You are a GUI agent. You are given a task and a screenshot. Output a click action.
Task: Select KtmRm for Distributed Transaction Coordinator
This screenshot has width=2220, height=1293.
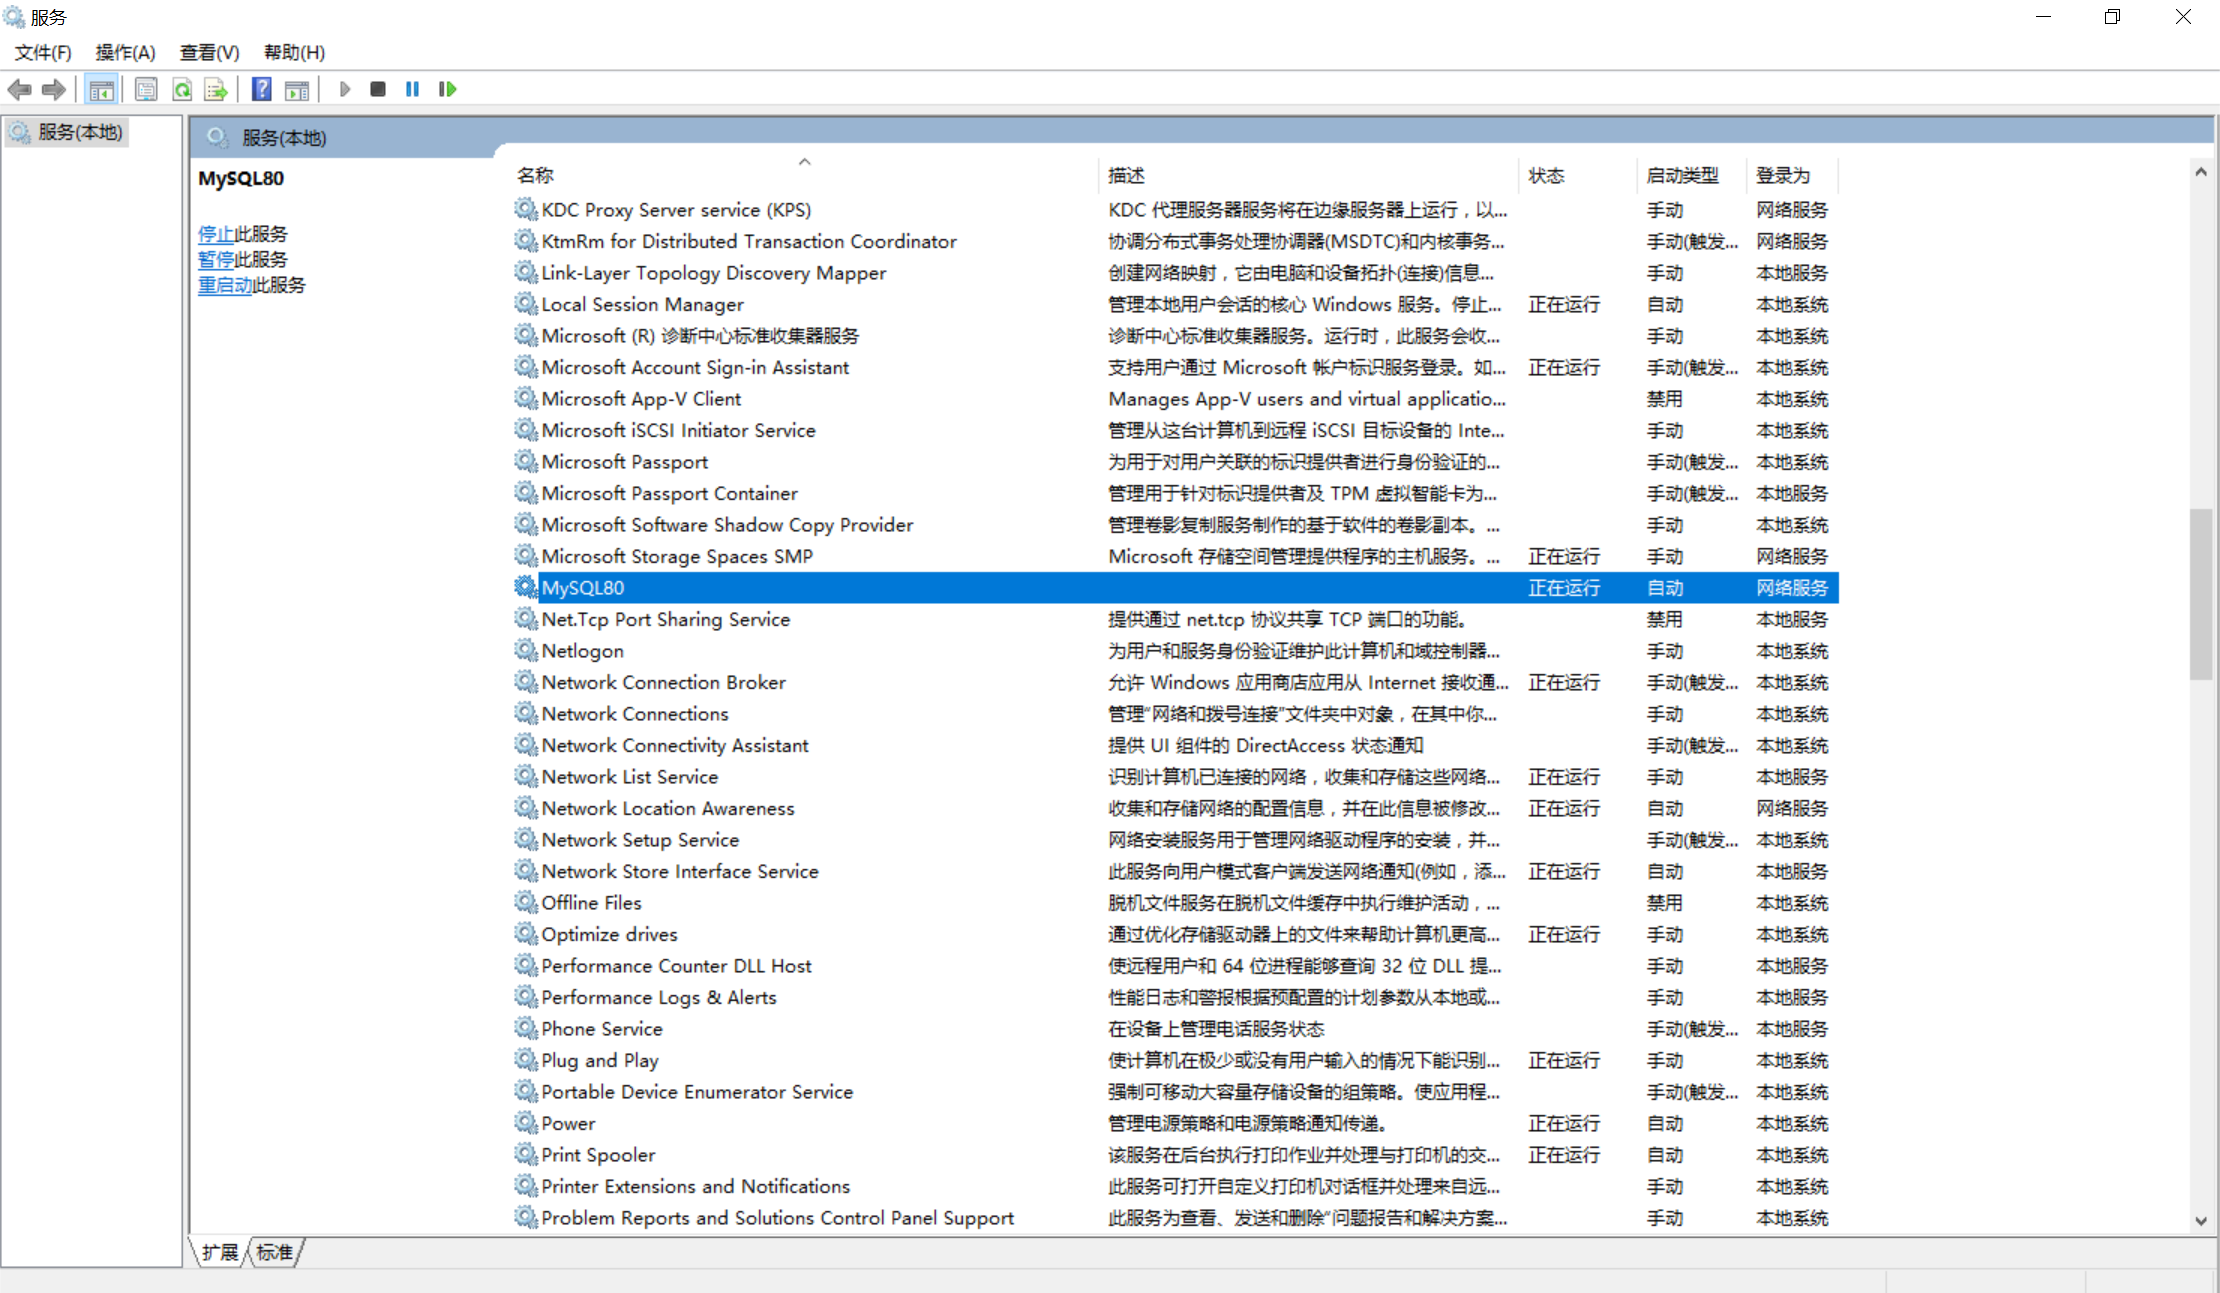click(1175, 241)
